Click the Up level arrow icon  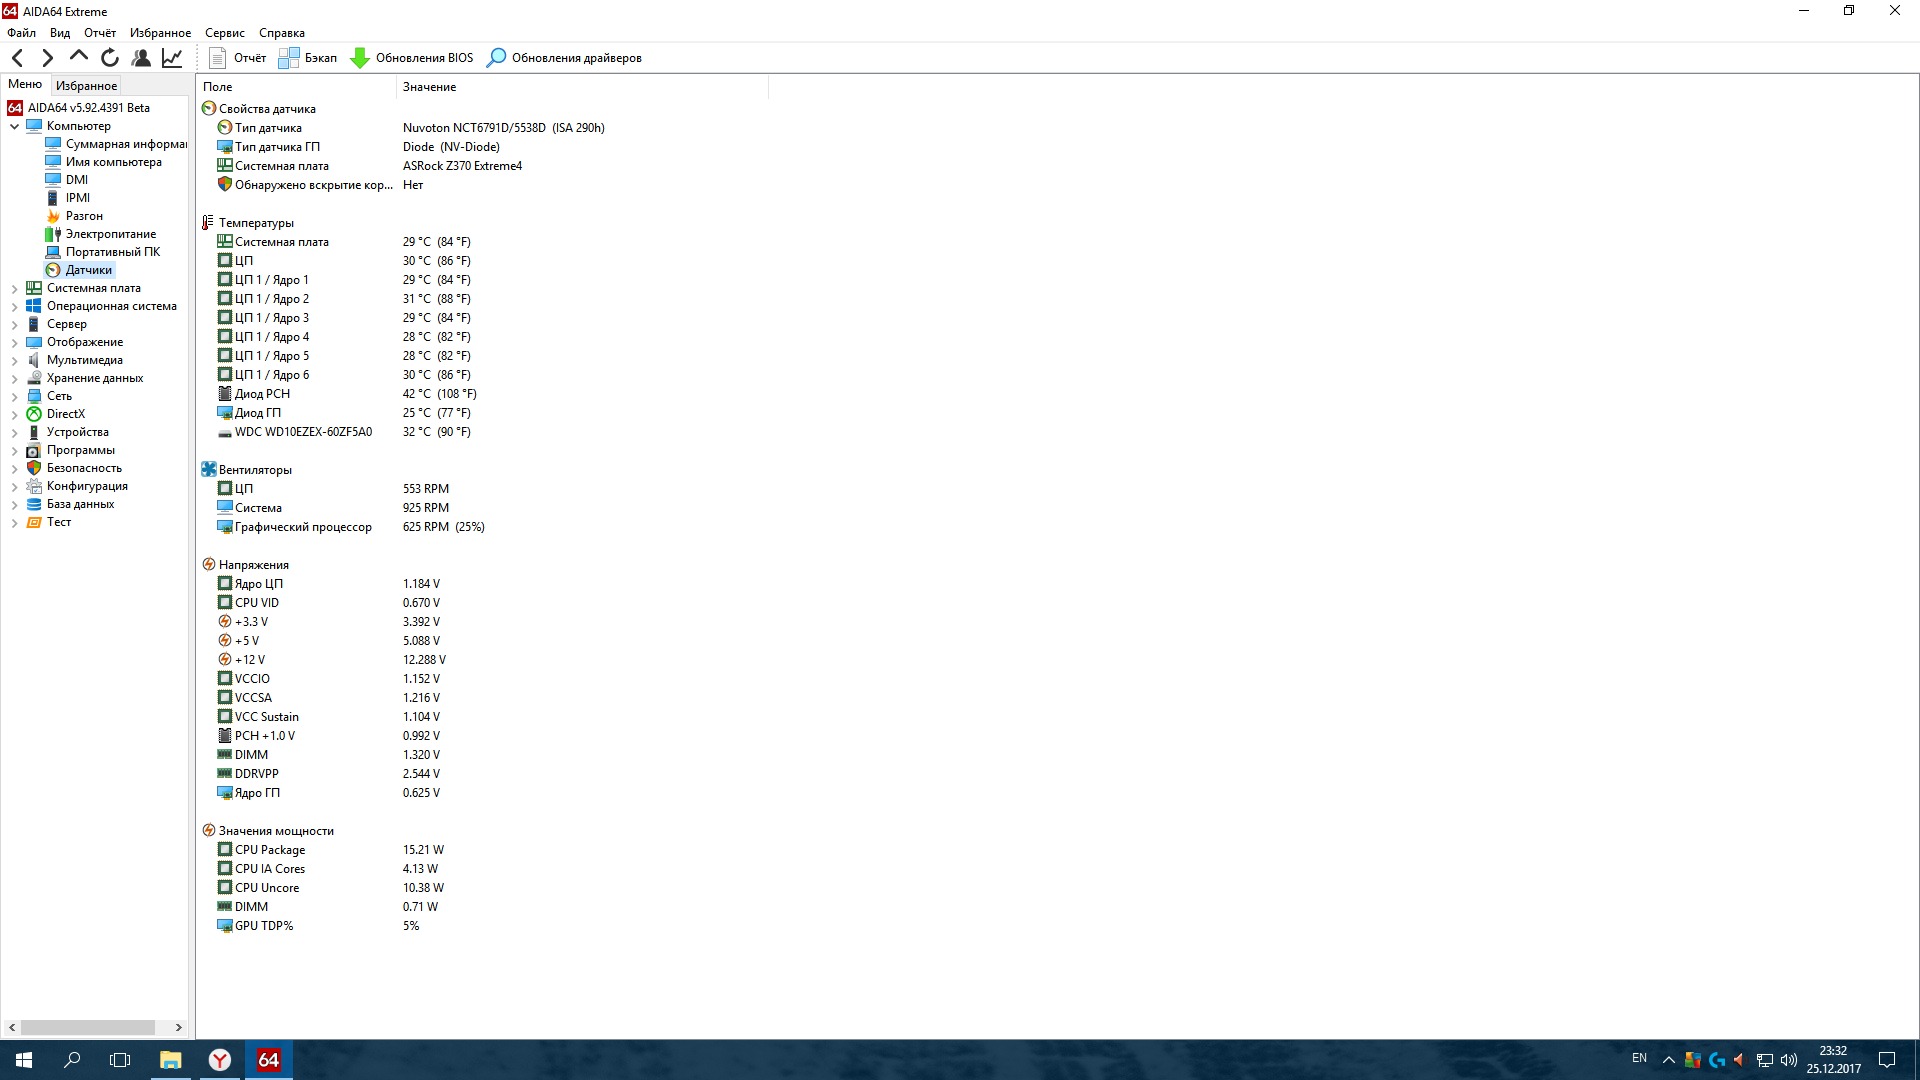coord(78,57)
